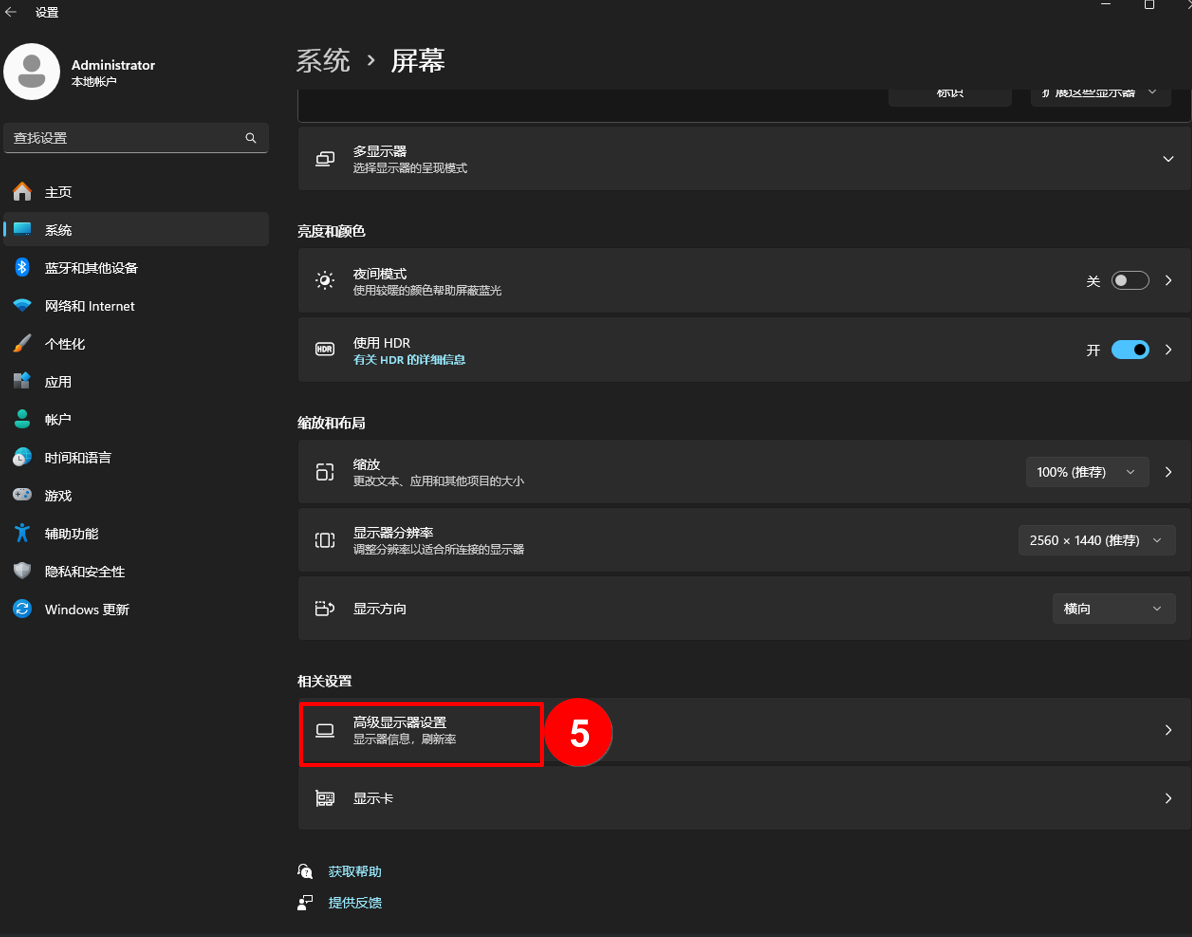Turn off the 使用 HDR toggle
The width and height of the screenshot is (1192, 937).
[x=1130, y=350]
